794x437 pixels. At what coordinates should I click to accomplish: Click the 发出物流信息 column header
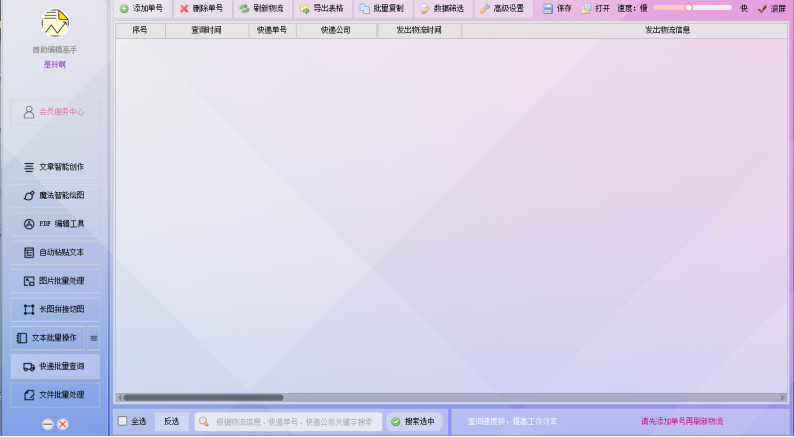point(667,30)
